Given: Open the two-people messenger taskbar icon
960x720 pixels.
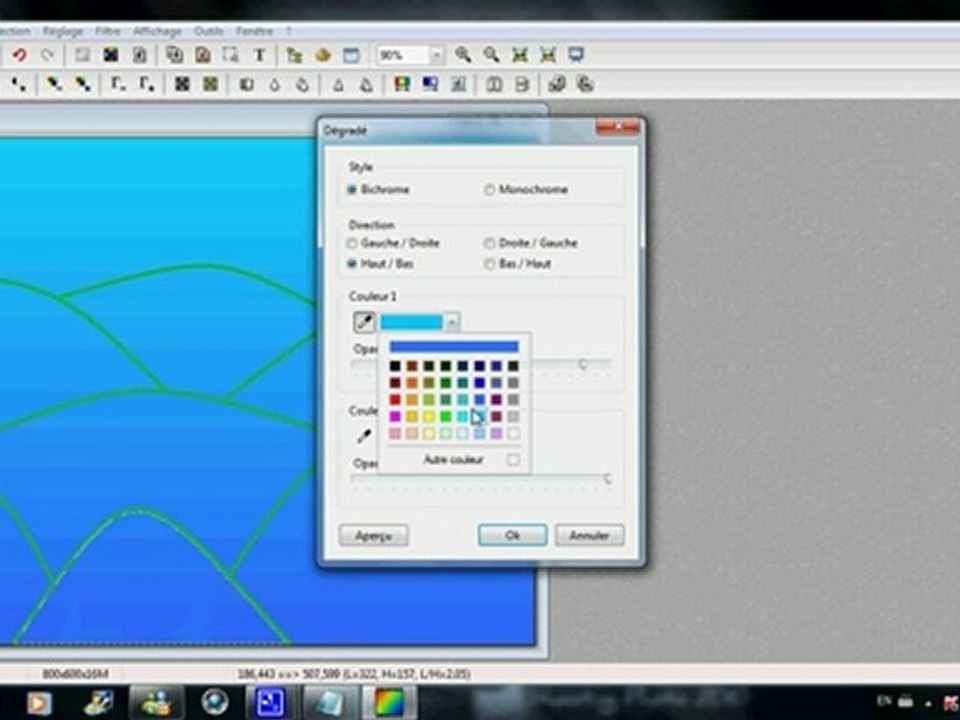Looking at the screenshot, I should click(x=157, y=703).
